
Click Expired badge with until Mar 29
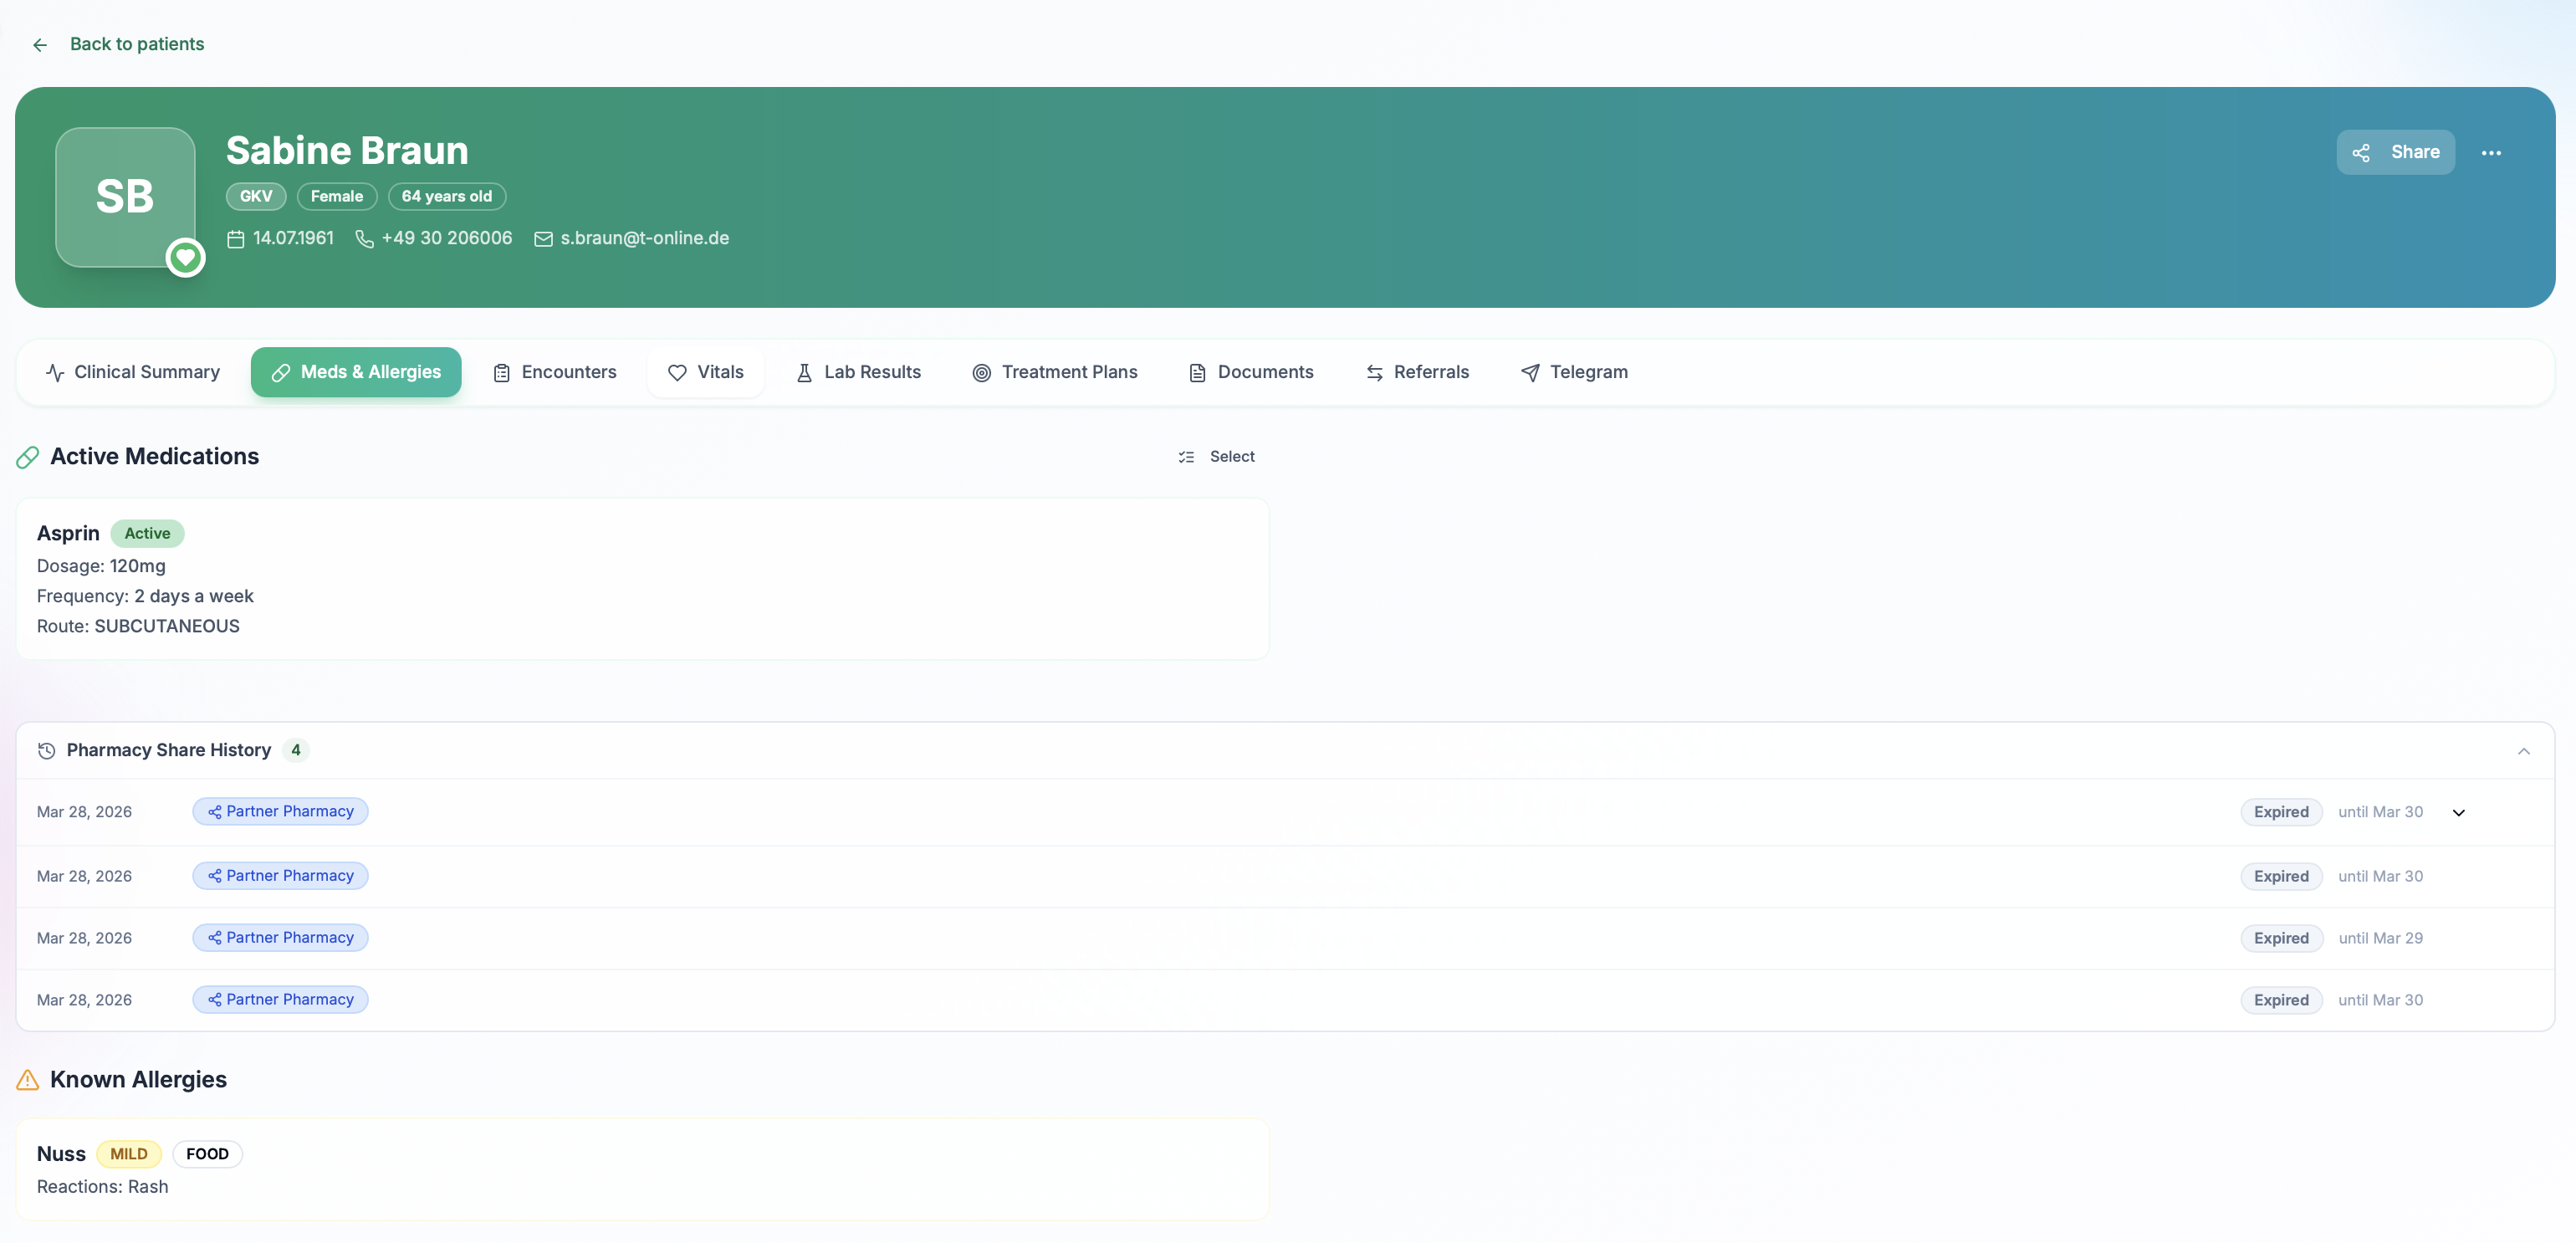[2281, 938]
